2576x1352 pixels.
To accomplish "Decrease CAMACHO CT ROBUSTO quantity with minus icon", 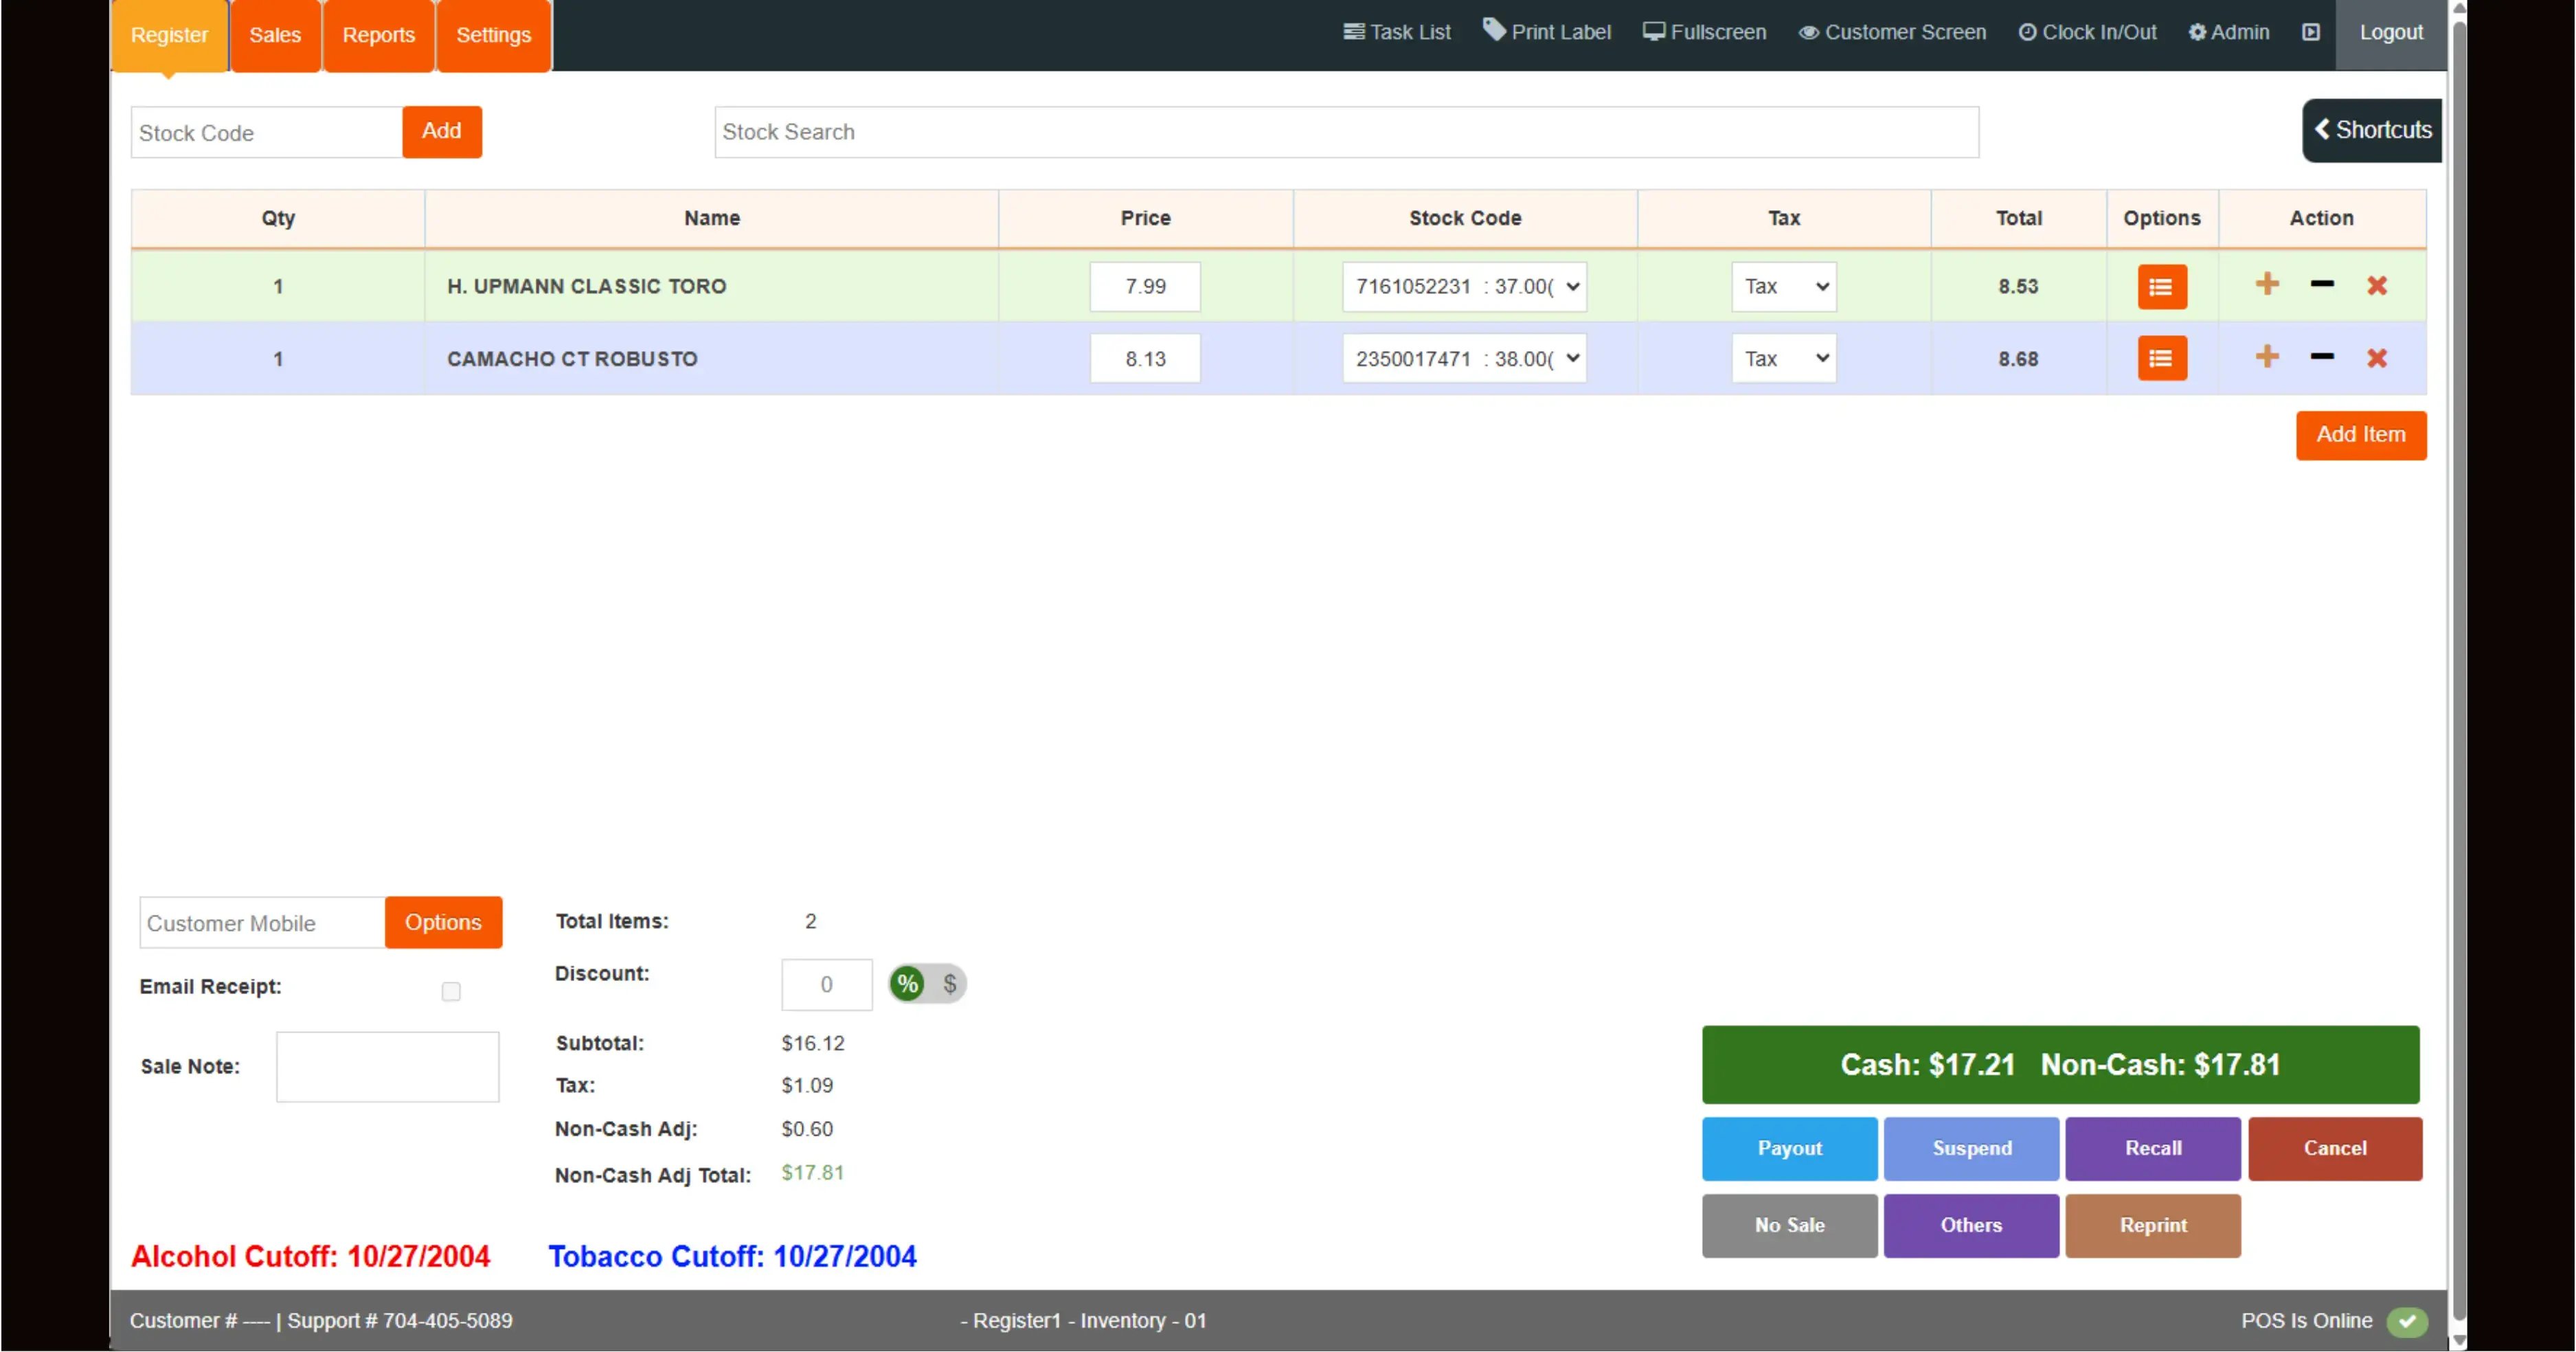I will coord(2322,358).
